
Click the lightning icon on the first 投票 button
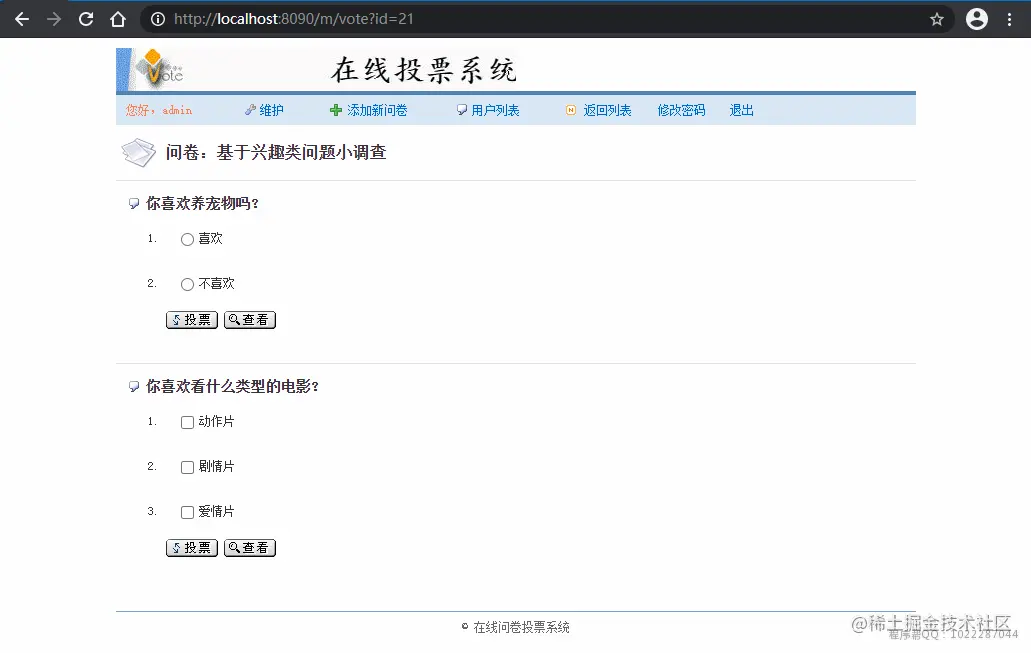tap(174, 320)
